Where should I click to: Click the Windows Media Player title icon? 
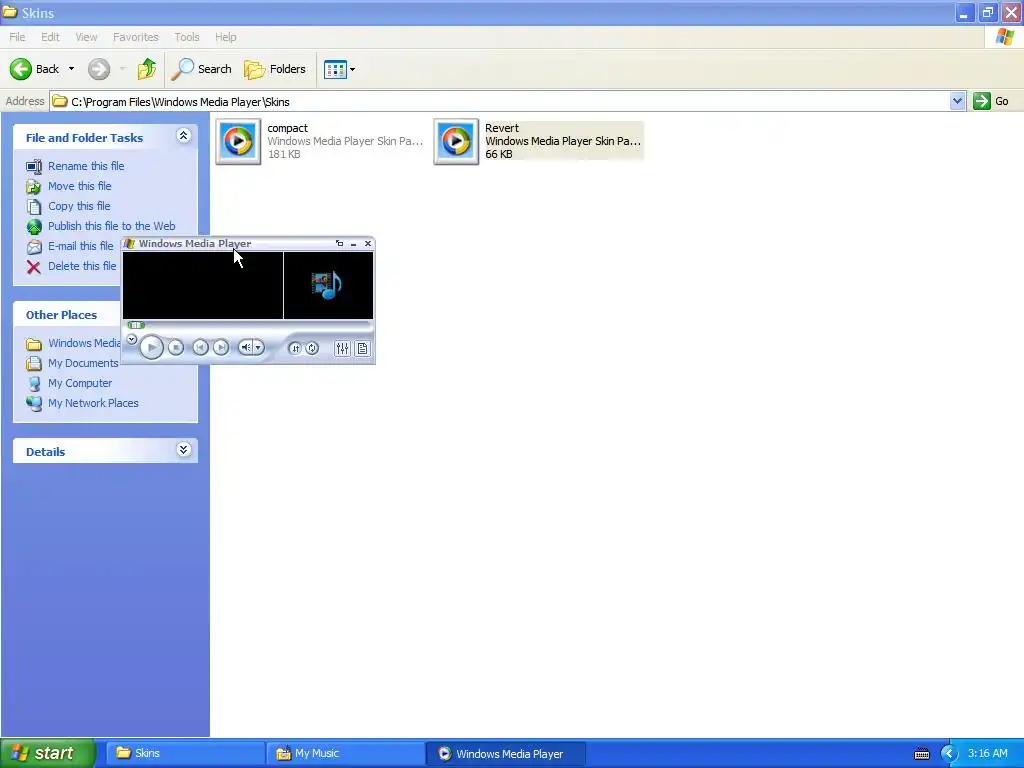(129, 244)
